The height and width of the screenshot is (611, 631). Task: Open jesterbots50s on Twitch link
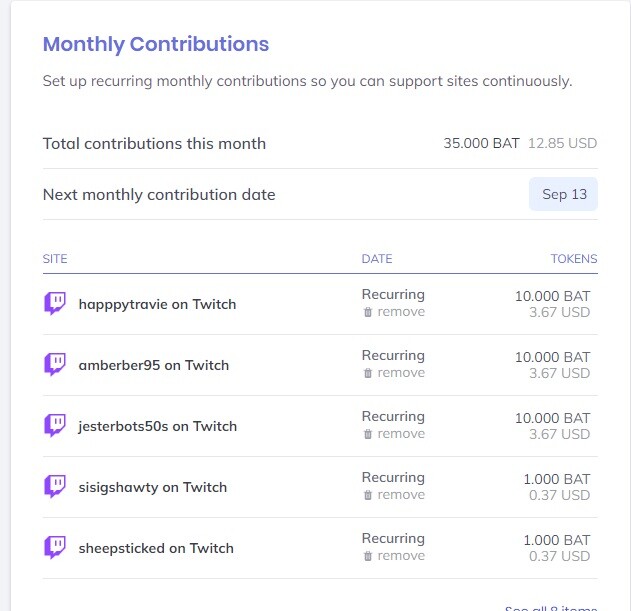[158, 426]
